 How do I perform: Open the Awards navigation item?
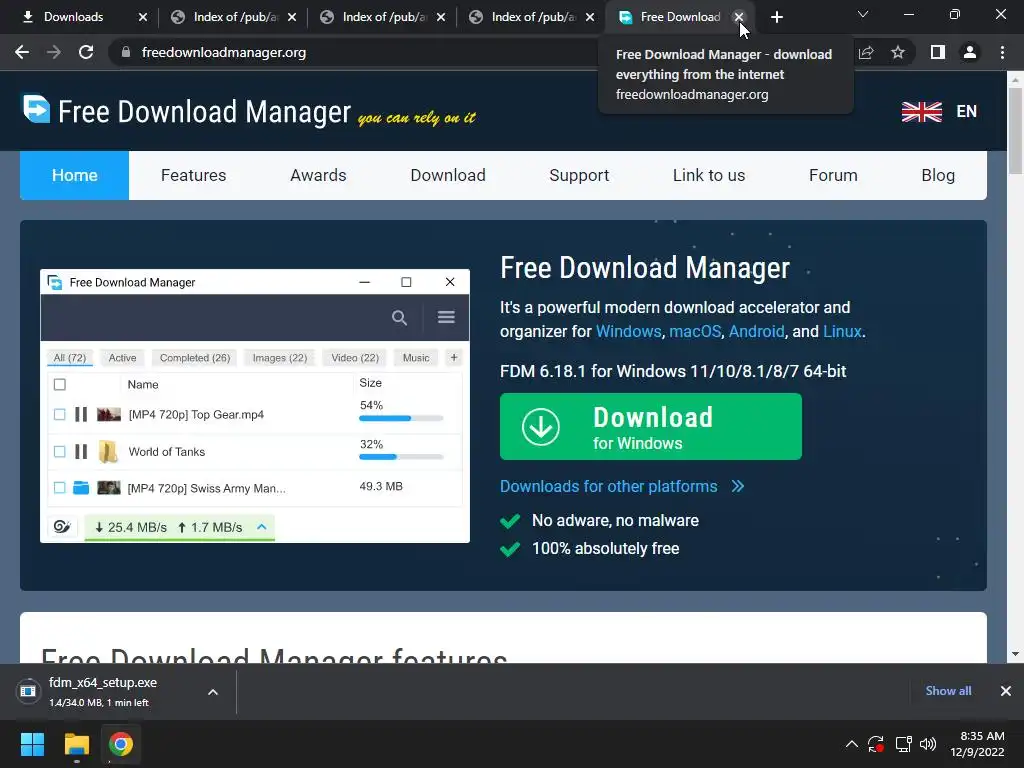point(318,176)
